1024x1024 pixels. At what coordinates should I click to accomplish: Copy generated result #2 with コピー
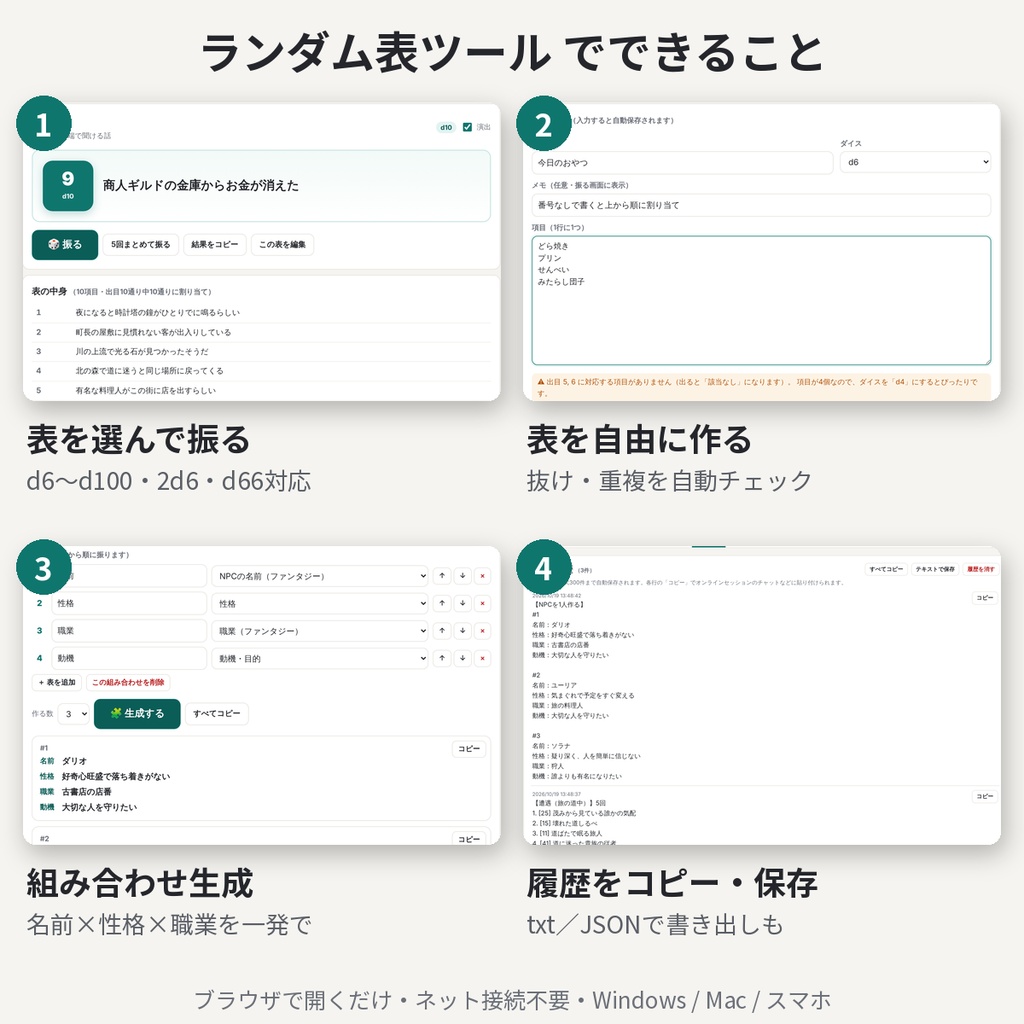tap(469, 839)
